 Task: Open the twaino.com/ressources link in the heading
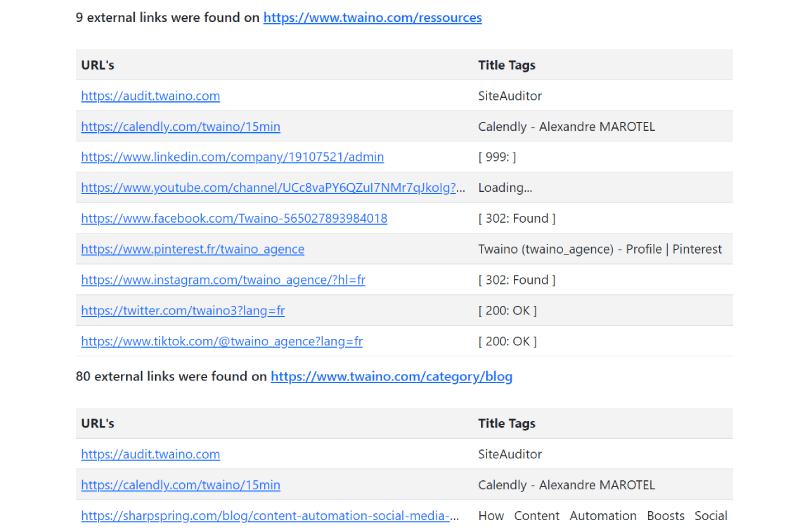(x=372, y=18)
